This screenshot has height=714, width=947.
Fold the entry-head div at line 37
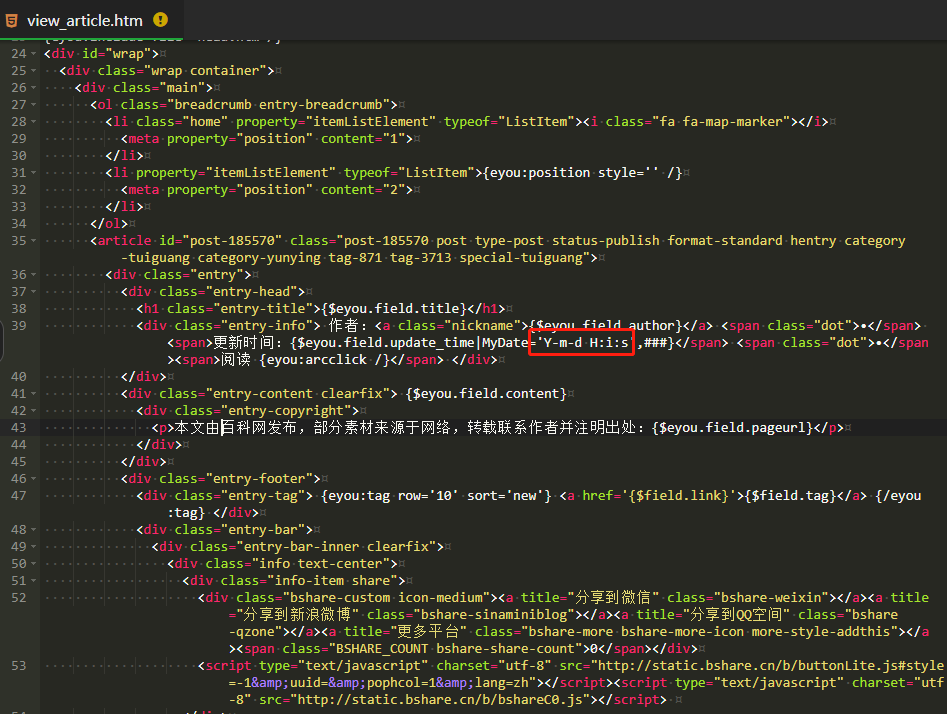(35, 291)
